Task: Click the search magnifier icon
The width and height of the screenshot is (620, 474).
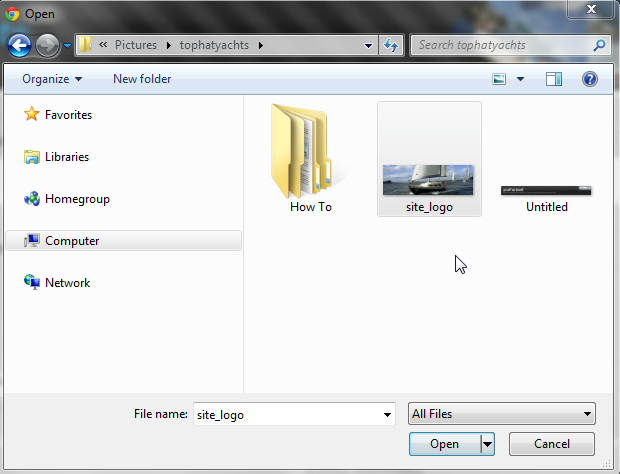Action: (599, 45)
